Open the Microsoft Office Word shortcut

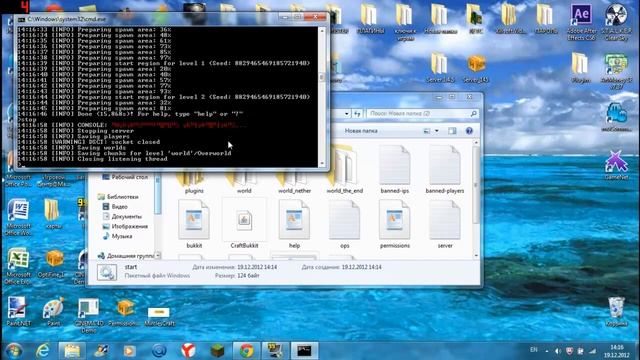point(18,217)
